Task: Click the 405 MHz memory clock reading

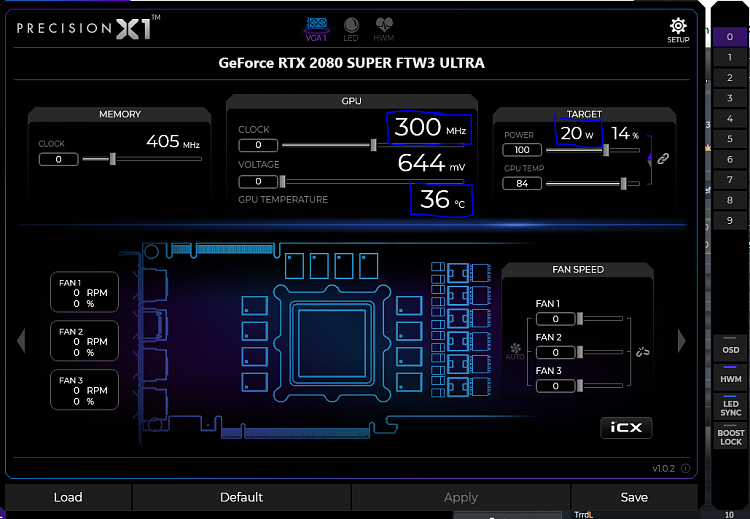Action: 173,142
